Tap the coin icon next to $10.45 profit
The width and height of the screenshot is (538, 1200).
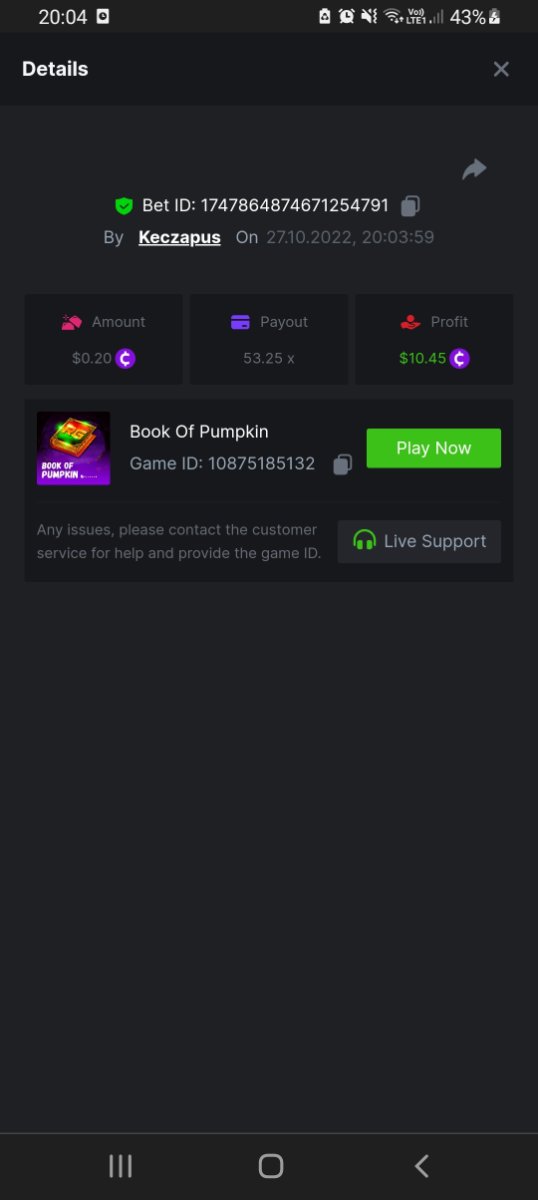click(459, 358)
